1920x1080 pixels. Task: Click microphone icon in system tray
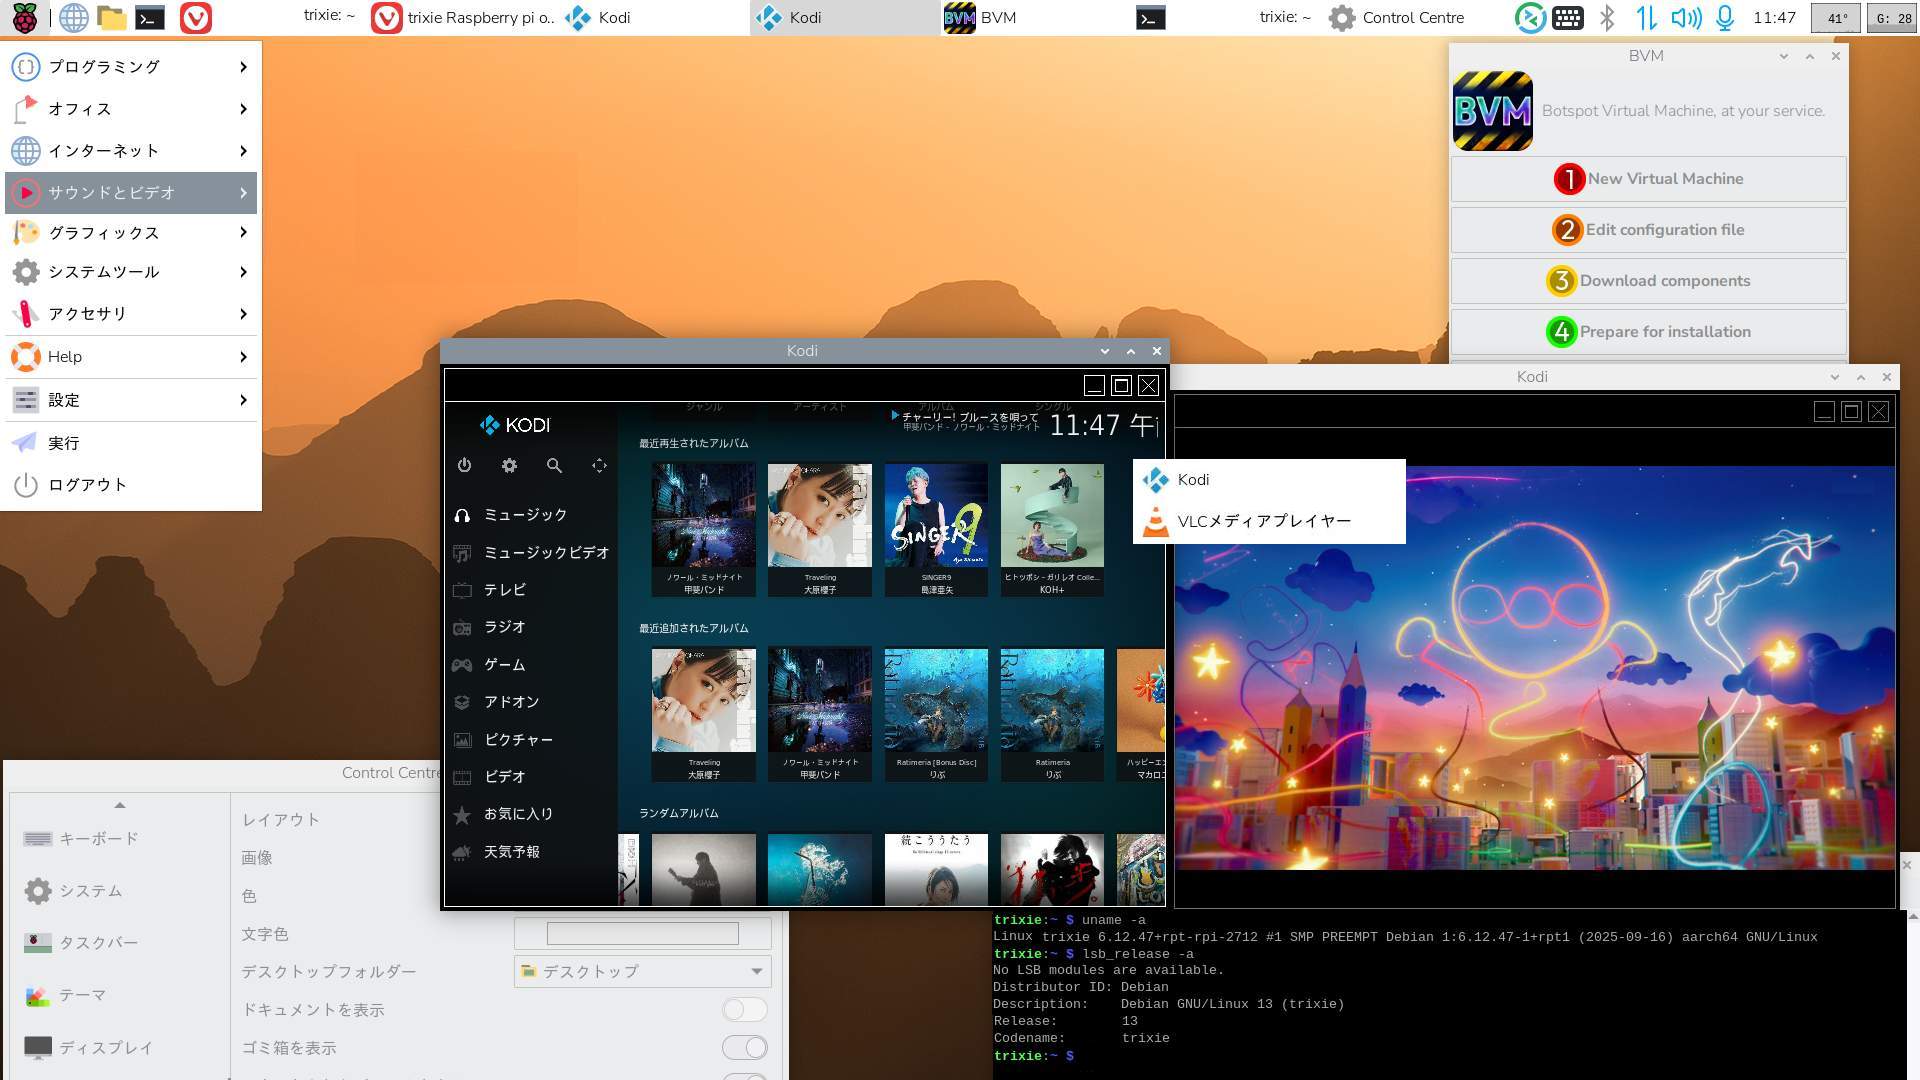pos(1725,17)
